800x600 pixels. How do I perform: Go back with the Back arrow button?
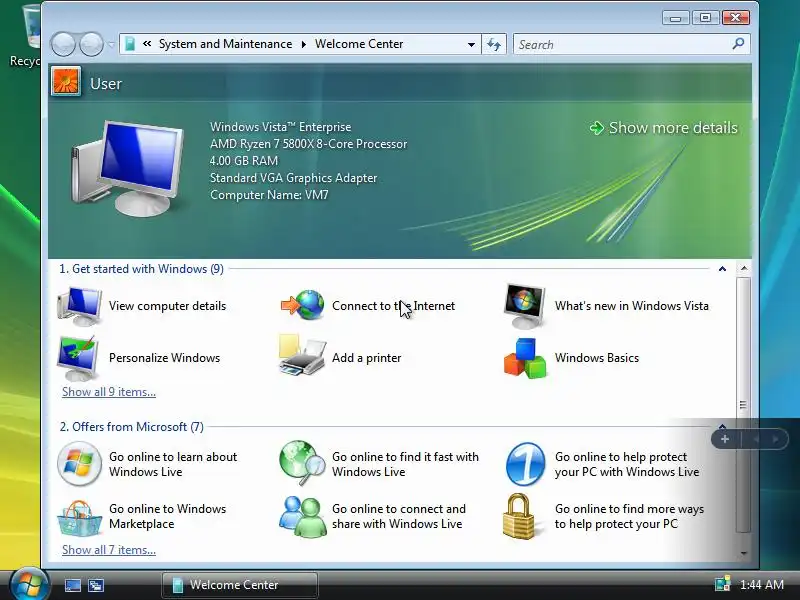[63, 44]
